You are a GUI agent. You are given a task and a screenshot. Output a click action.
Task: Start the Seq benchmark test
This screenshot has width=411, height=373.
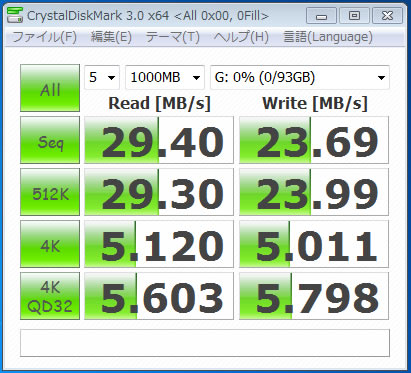coord(50,140)
